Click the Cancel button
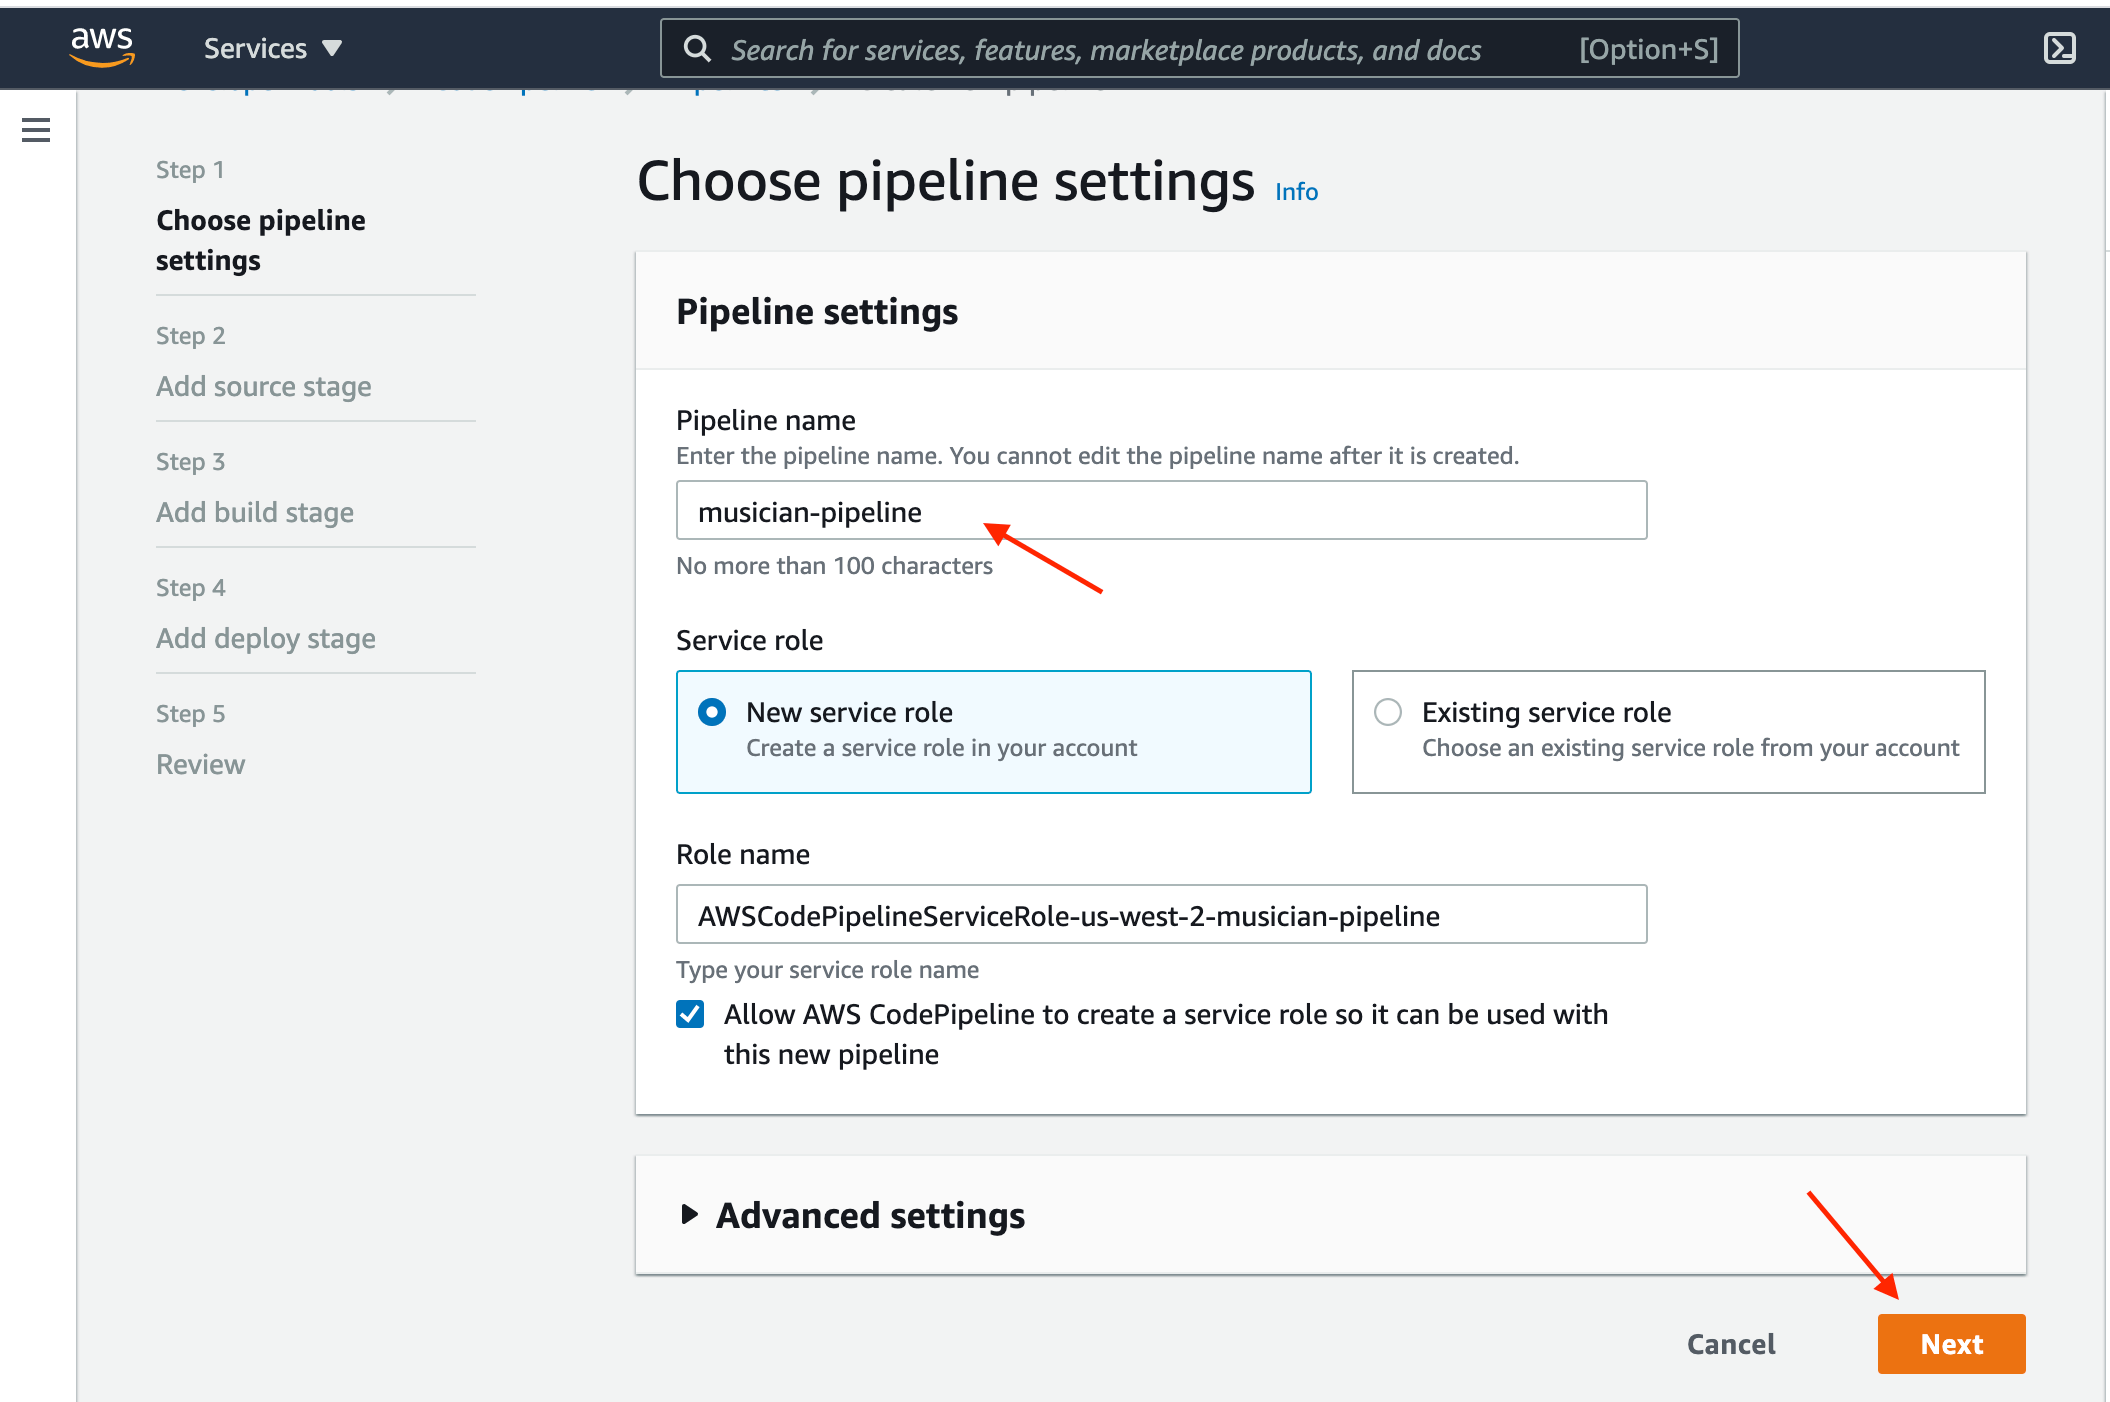Screen dimensions: 2110x1402 1731,1344
